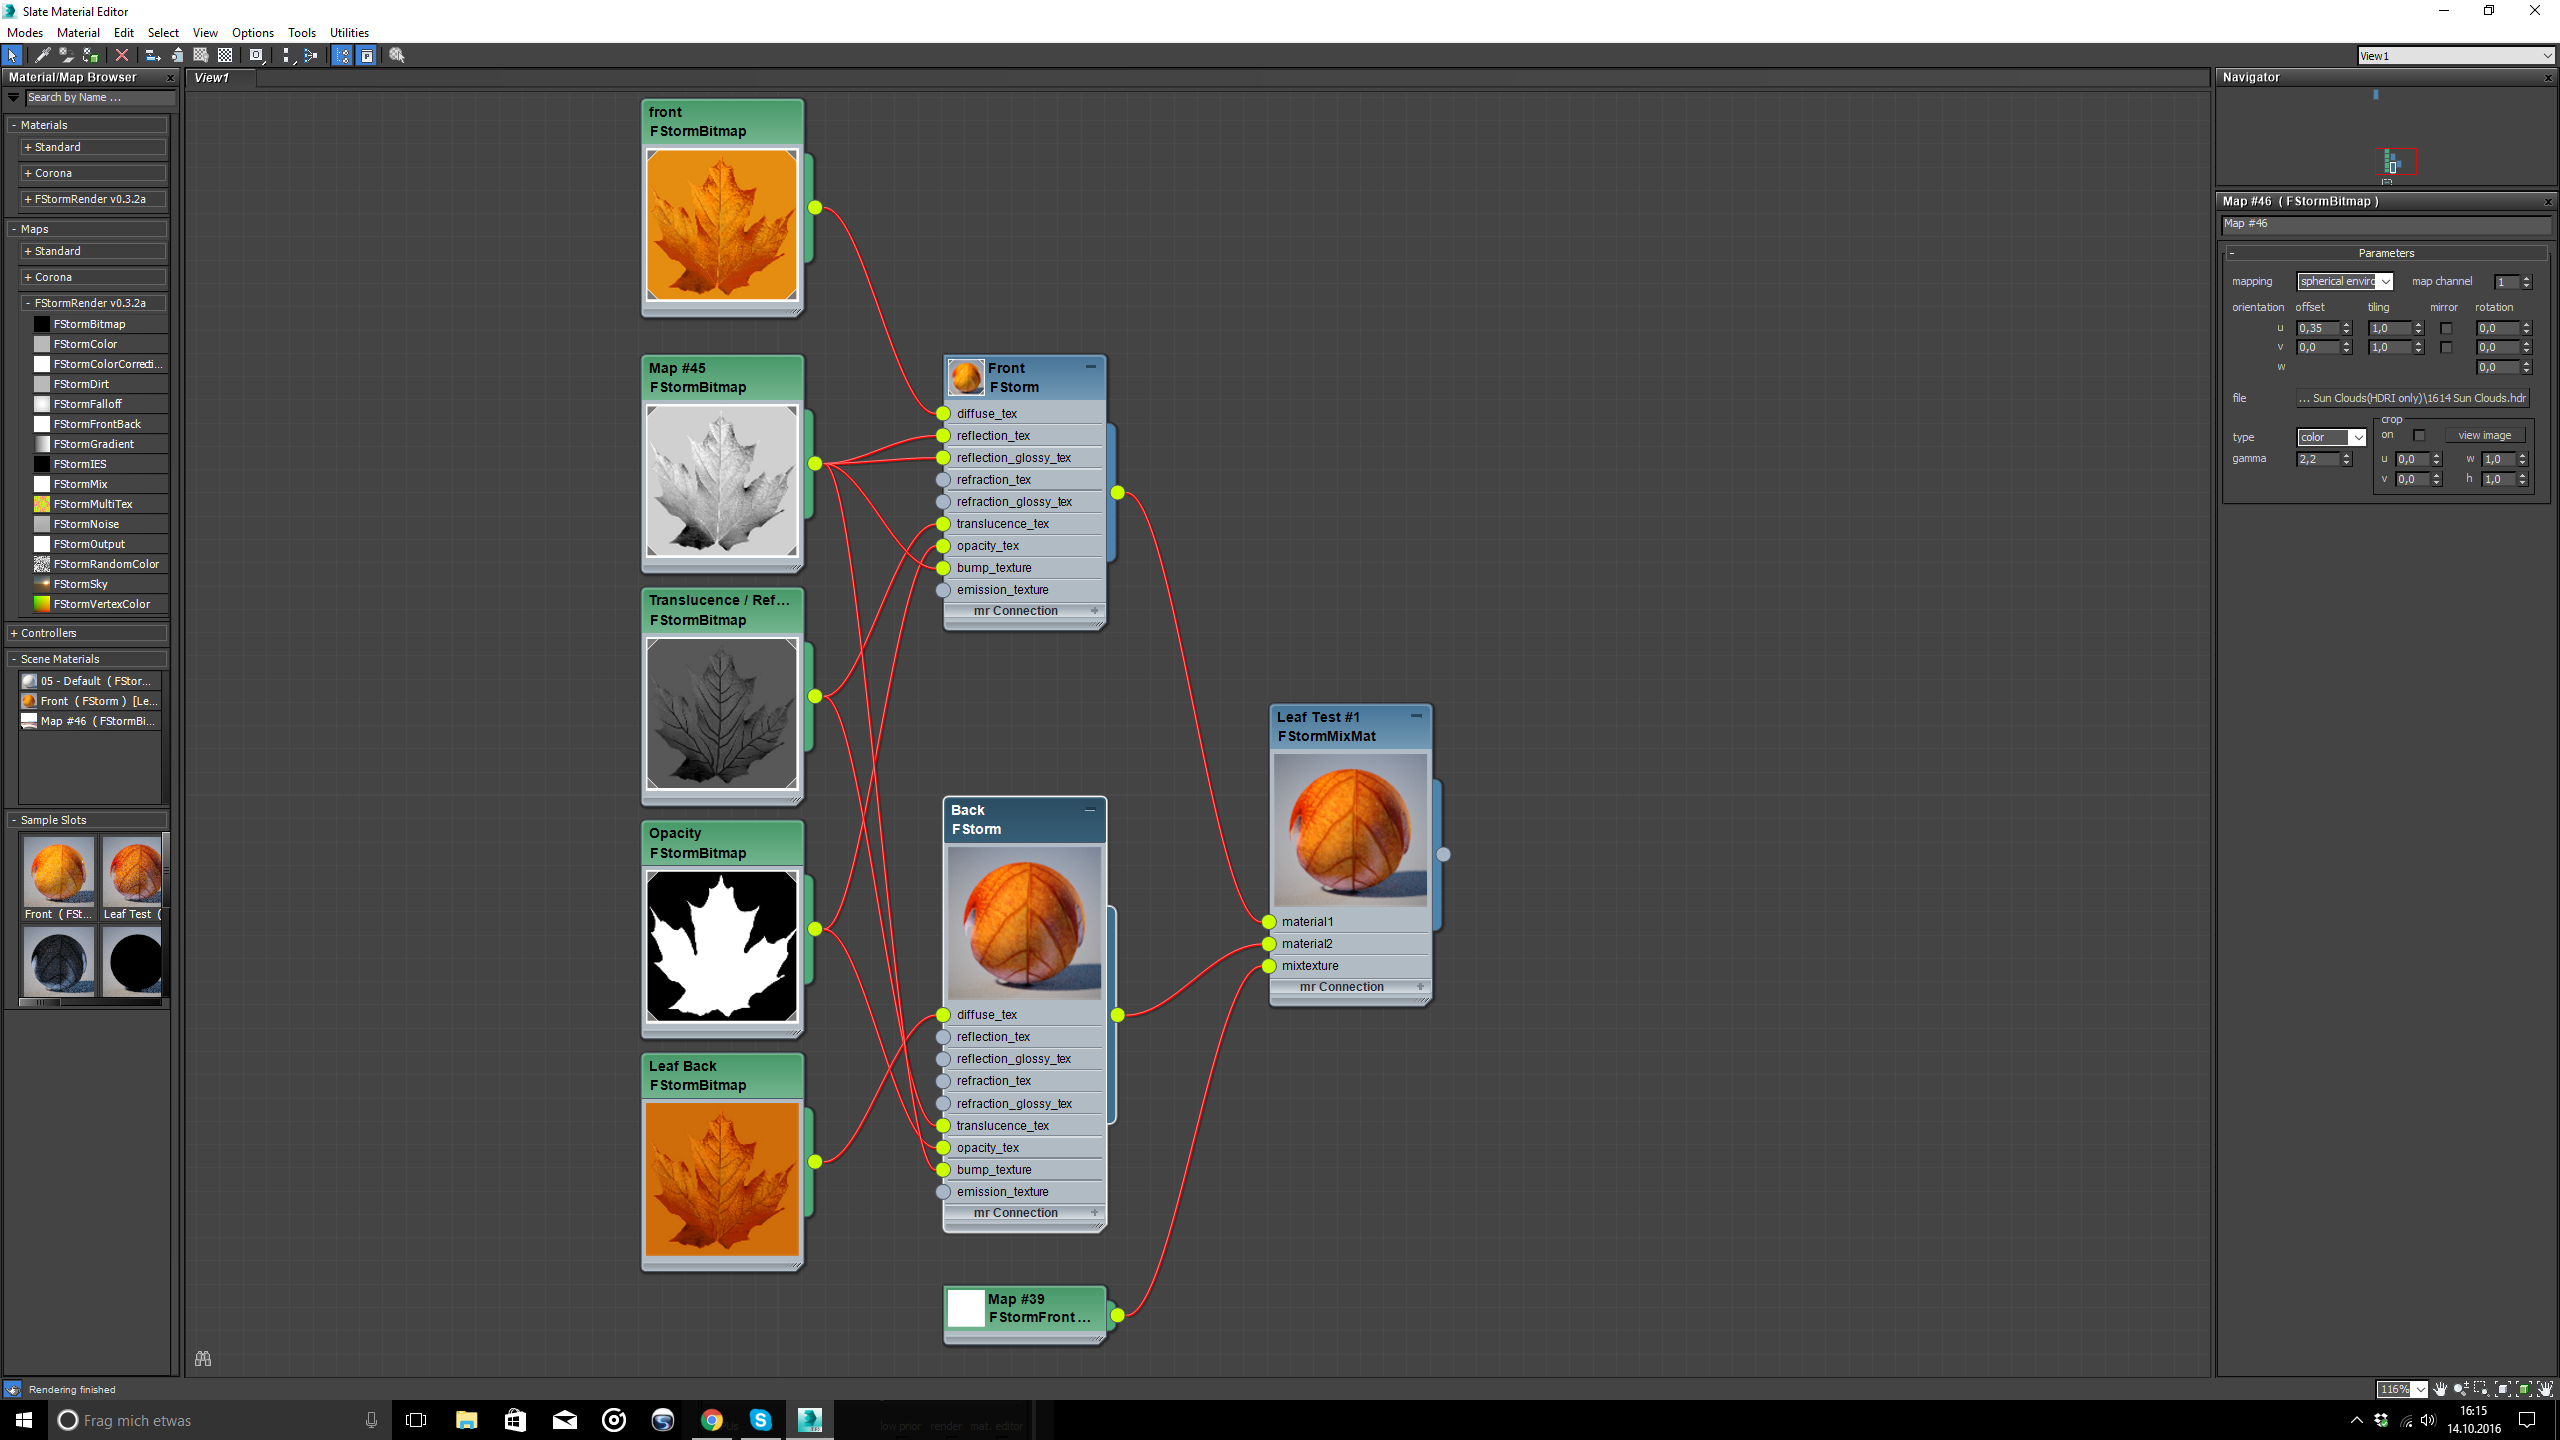Collapse the Back FStorm node
2560x1440 pixels.
1091,809
